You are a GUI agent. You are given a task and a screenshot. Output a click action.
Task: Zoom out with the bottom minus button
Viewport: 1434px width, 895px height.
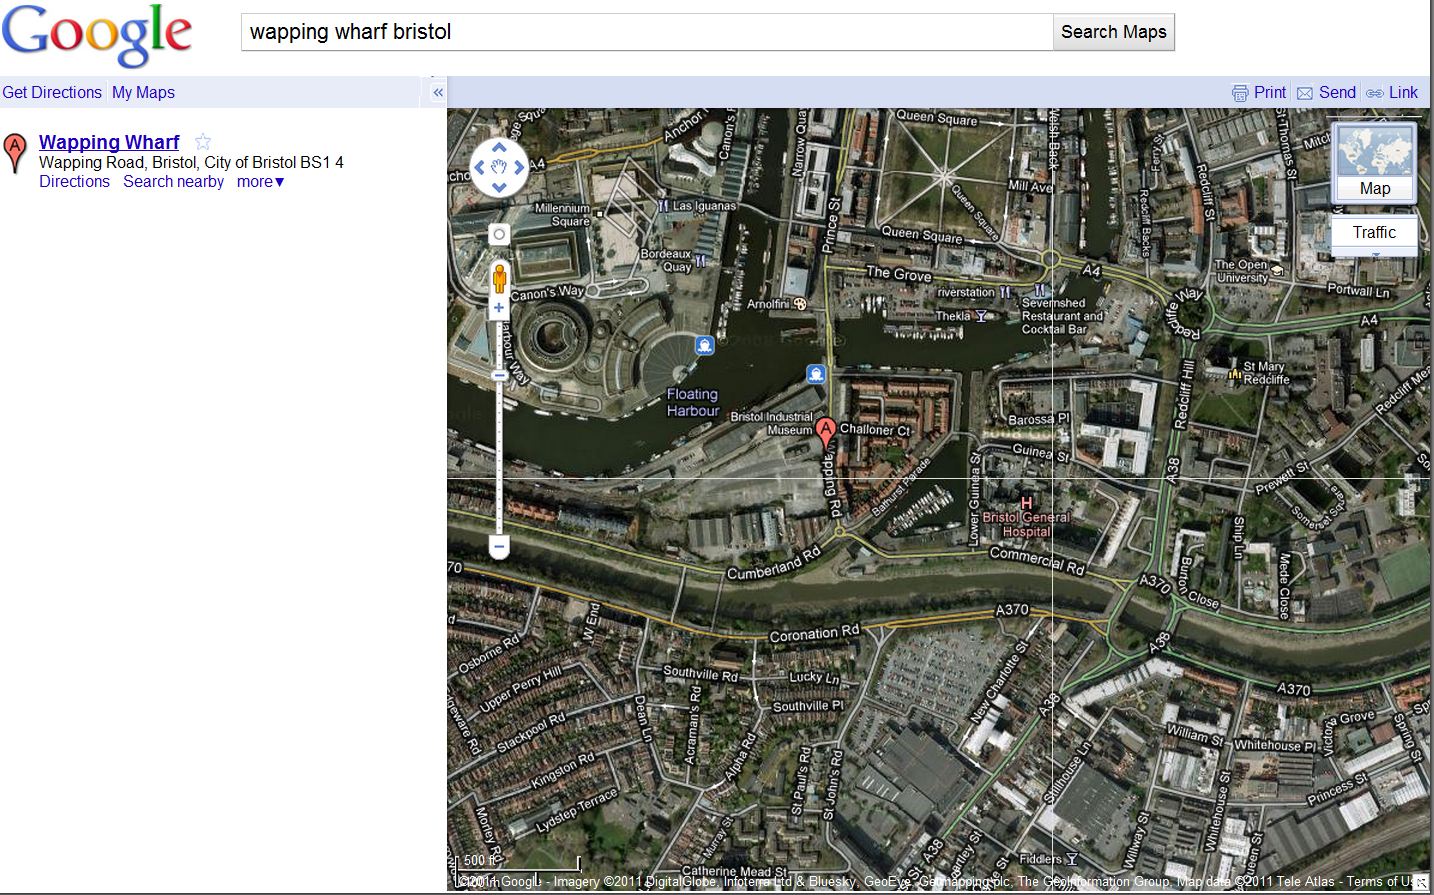(499, 547)
